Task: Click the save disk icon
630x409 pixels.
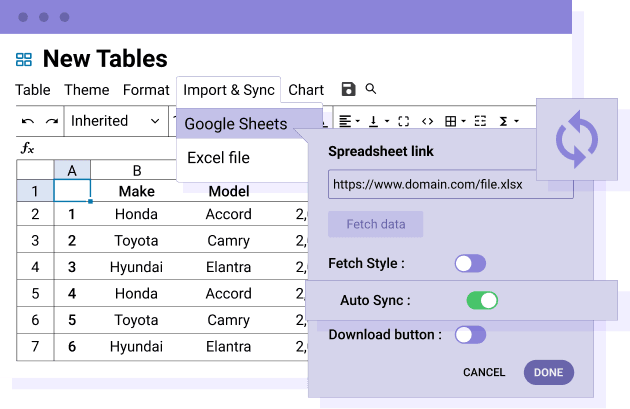Action: pyautogui.click(x=349, y=90)
